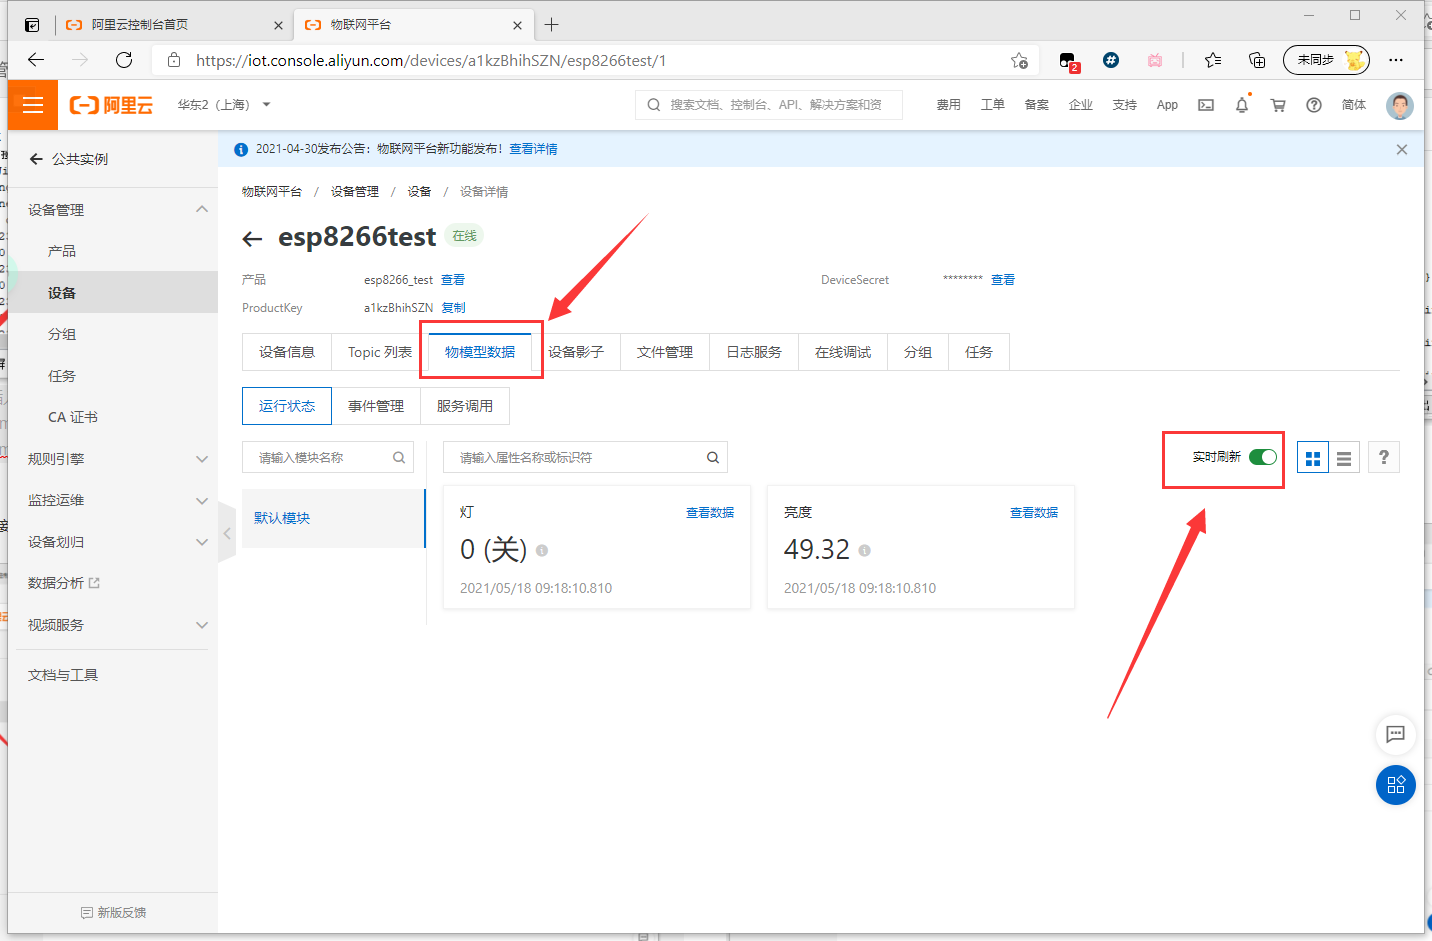Click 查看数据 on the 灯 card
The image size is (1432, 941).
710,512
